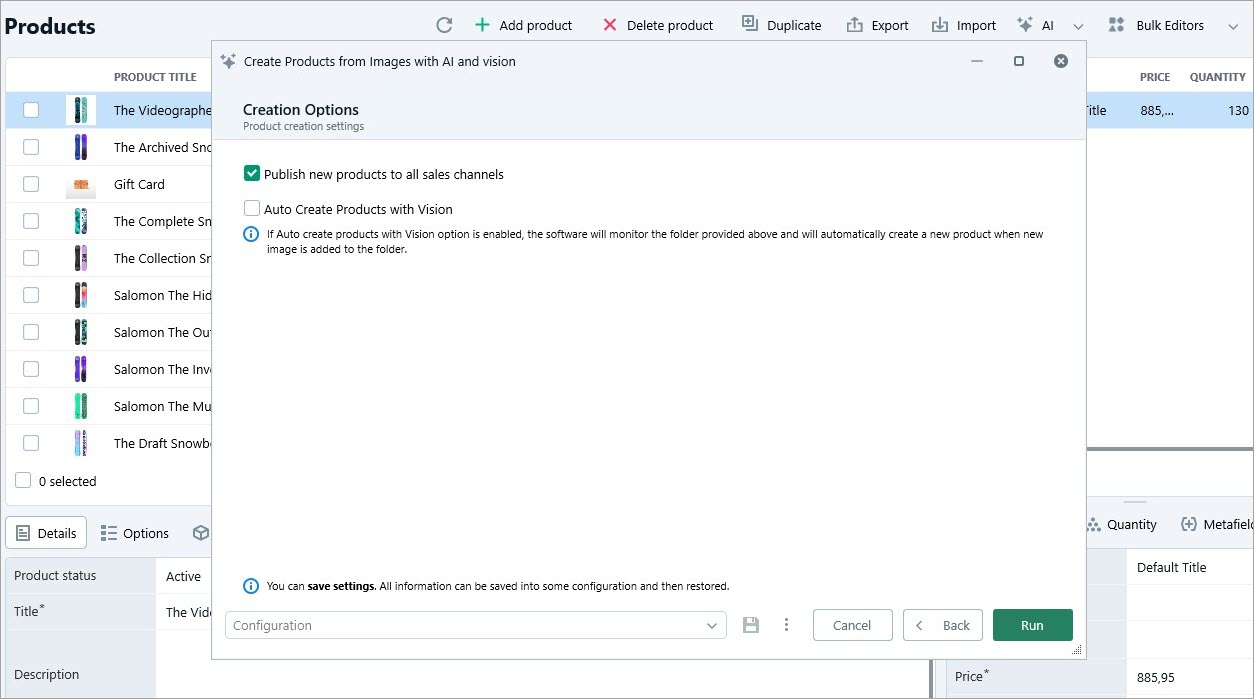1254x699 pixels.
Task: Open the Duplicate products tool
Action: point(748,23)
